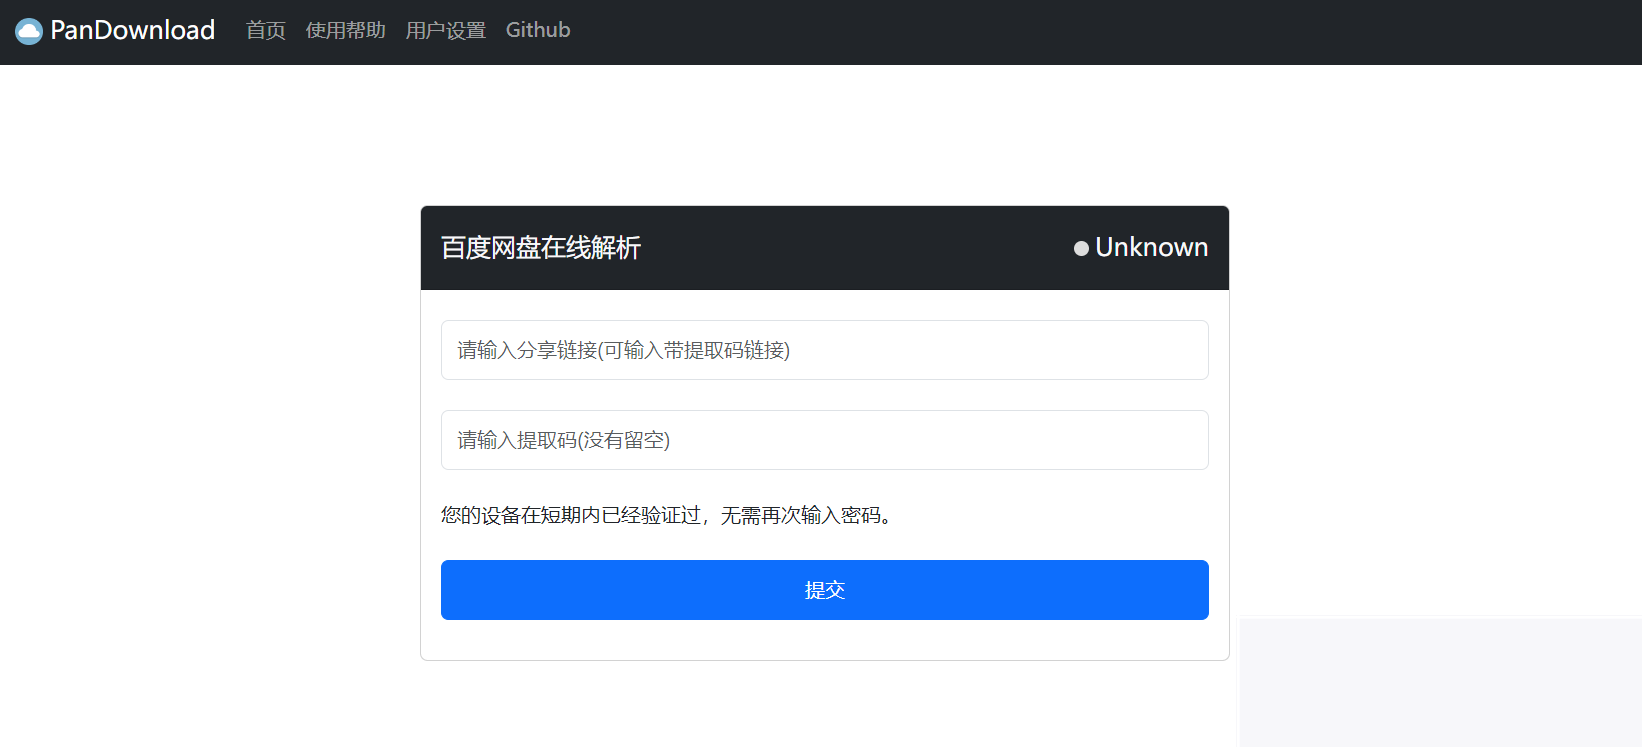
Task: Click the PanDownload cloud logo icon
Action: click(29, 31)
